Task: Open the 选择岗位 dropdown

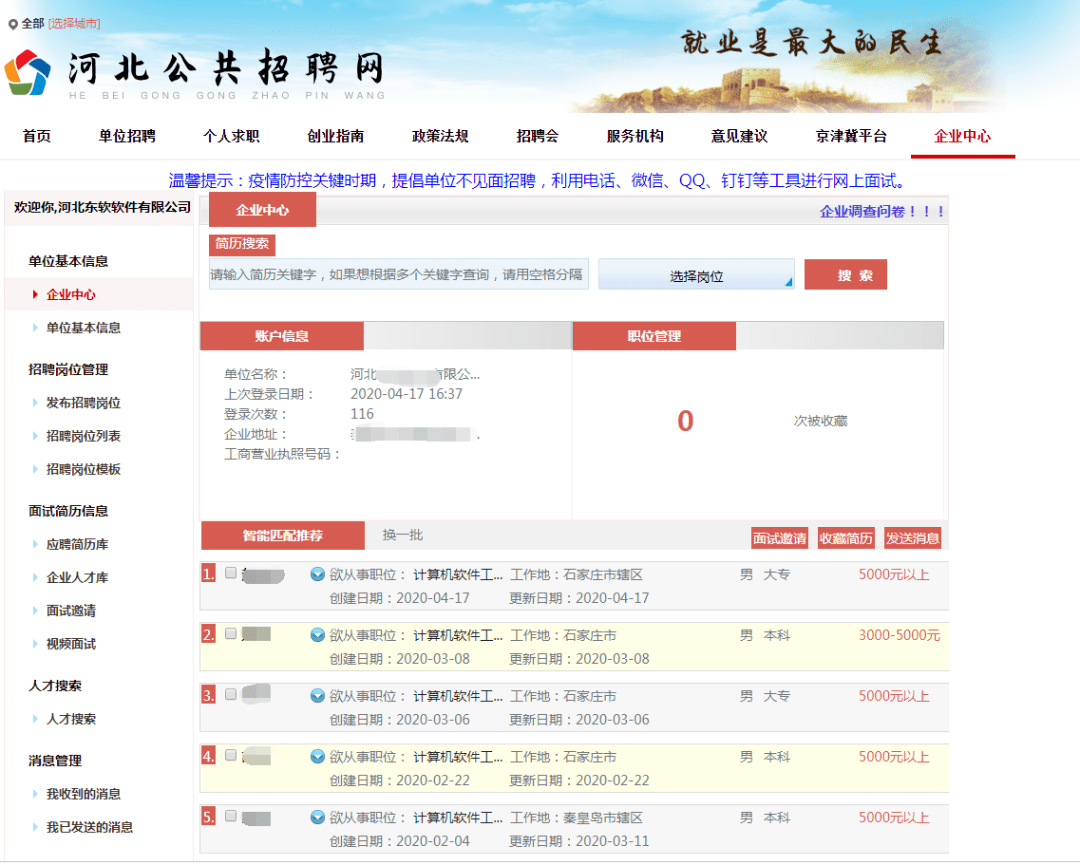Action: coord(696,276)
